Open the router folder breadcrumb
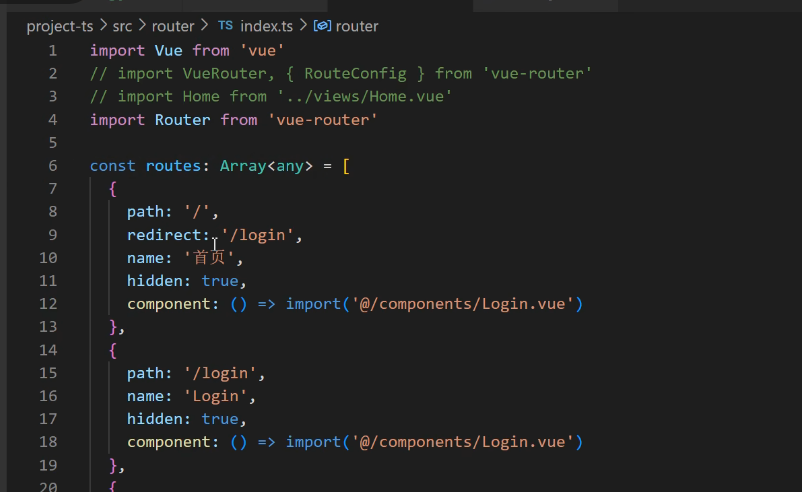The height and width of the screenshot is (492, 802). pos(173,26)
